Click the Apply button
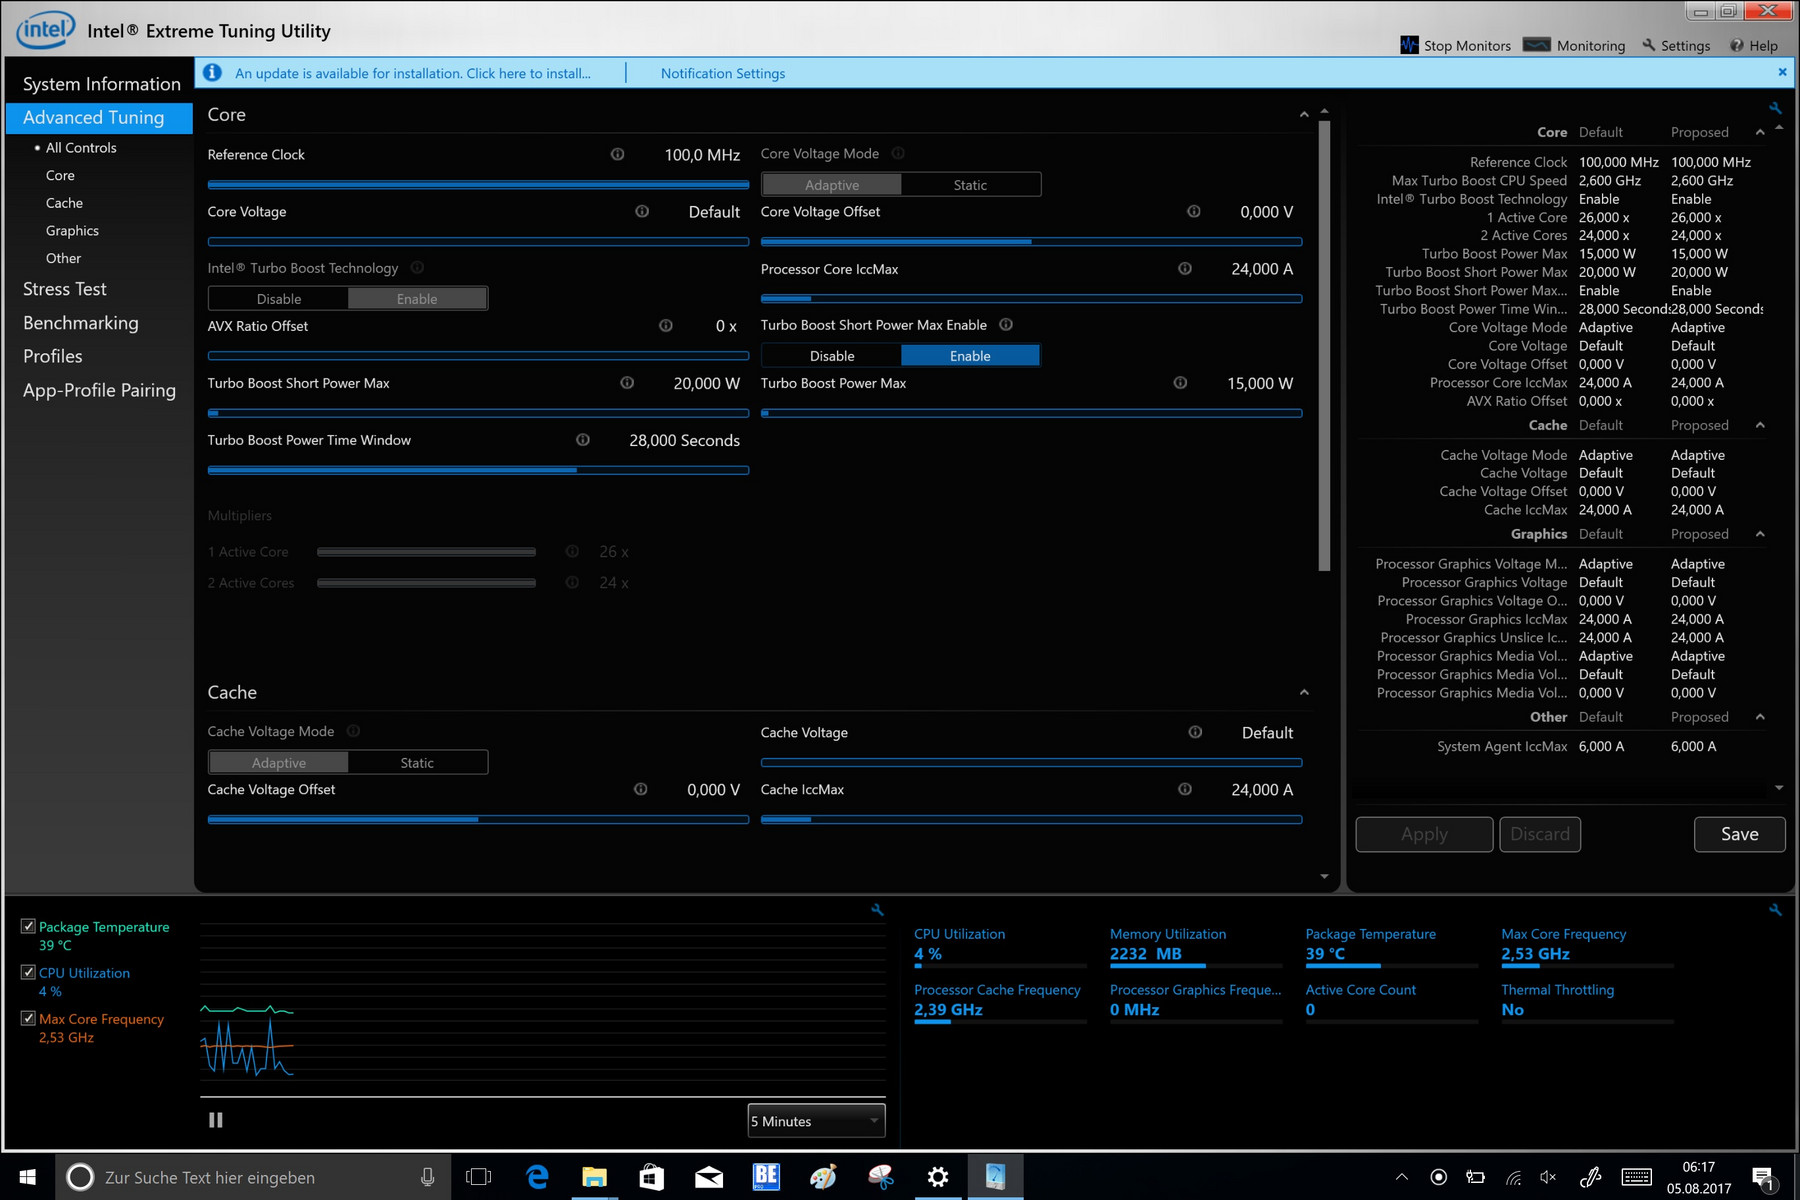1800x1200 pixels. [1424, 834]
